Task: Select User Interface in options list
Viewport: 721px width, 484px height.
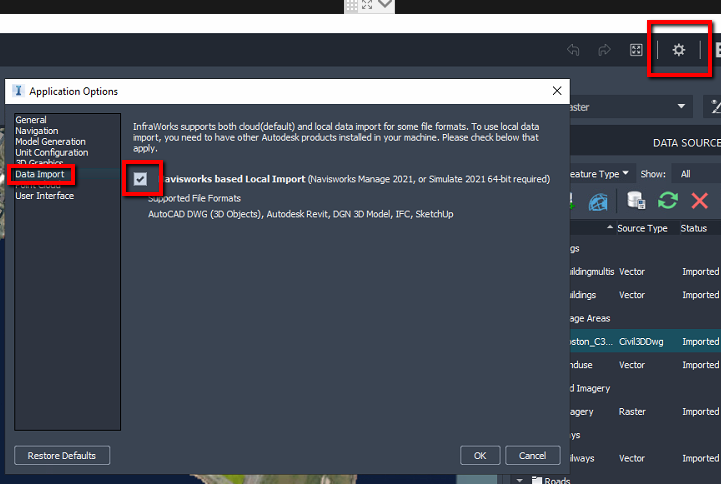Action: coord(45,196)
